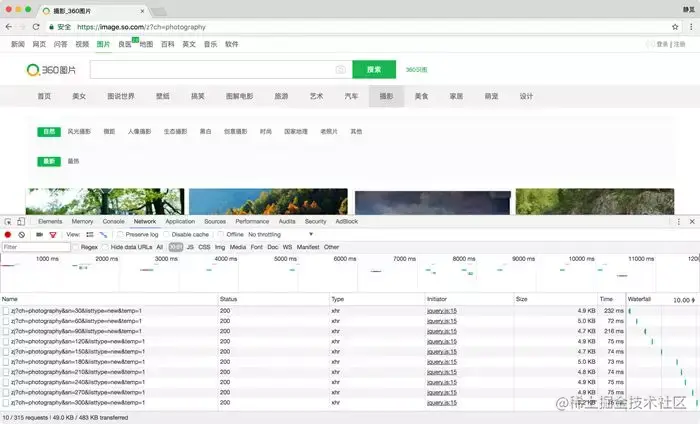Open the Chrome three-dot menu
This screenshot has width=700, height=424.
tap(691, 27)
